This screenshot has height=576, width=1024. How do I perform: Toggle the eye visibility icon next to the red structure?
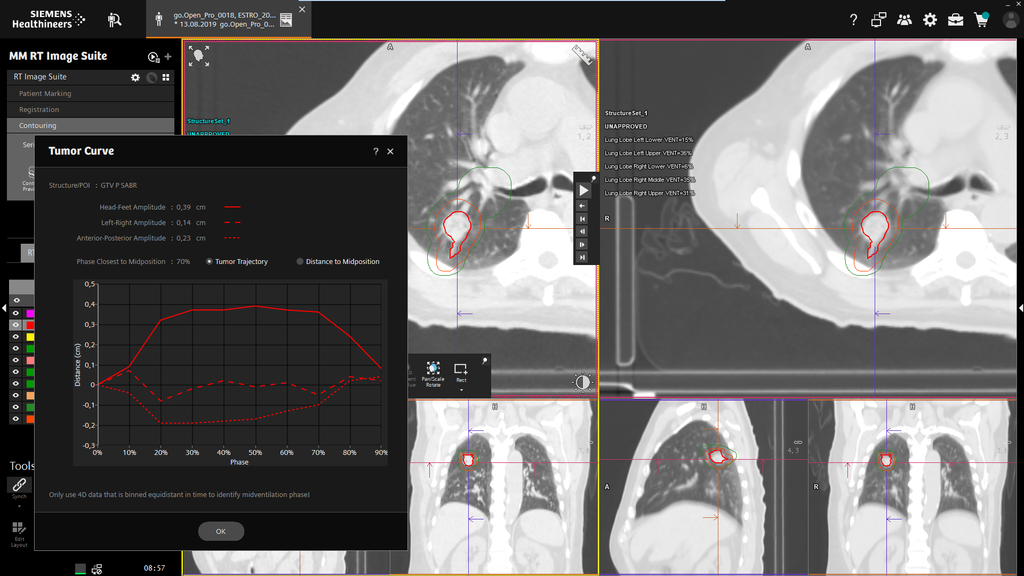click(16, 326)
